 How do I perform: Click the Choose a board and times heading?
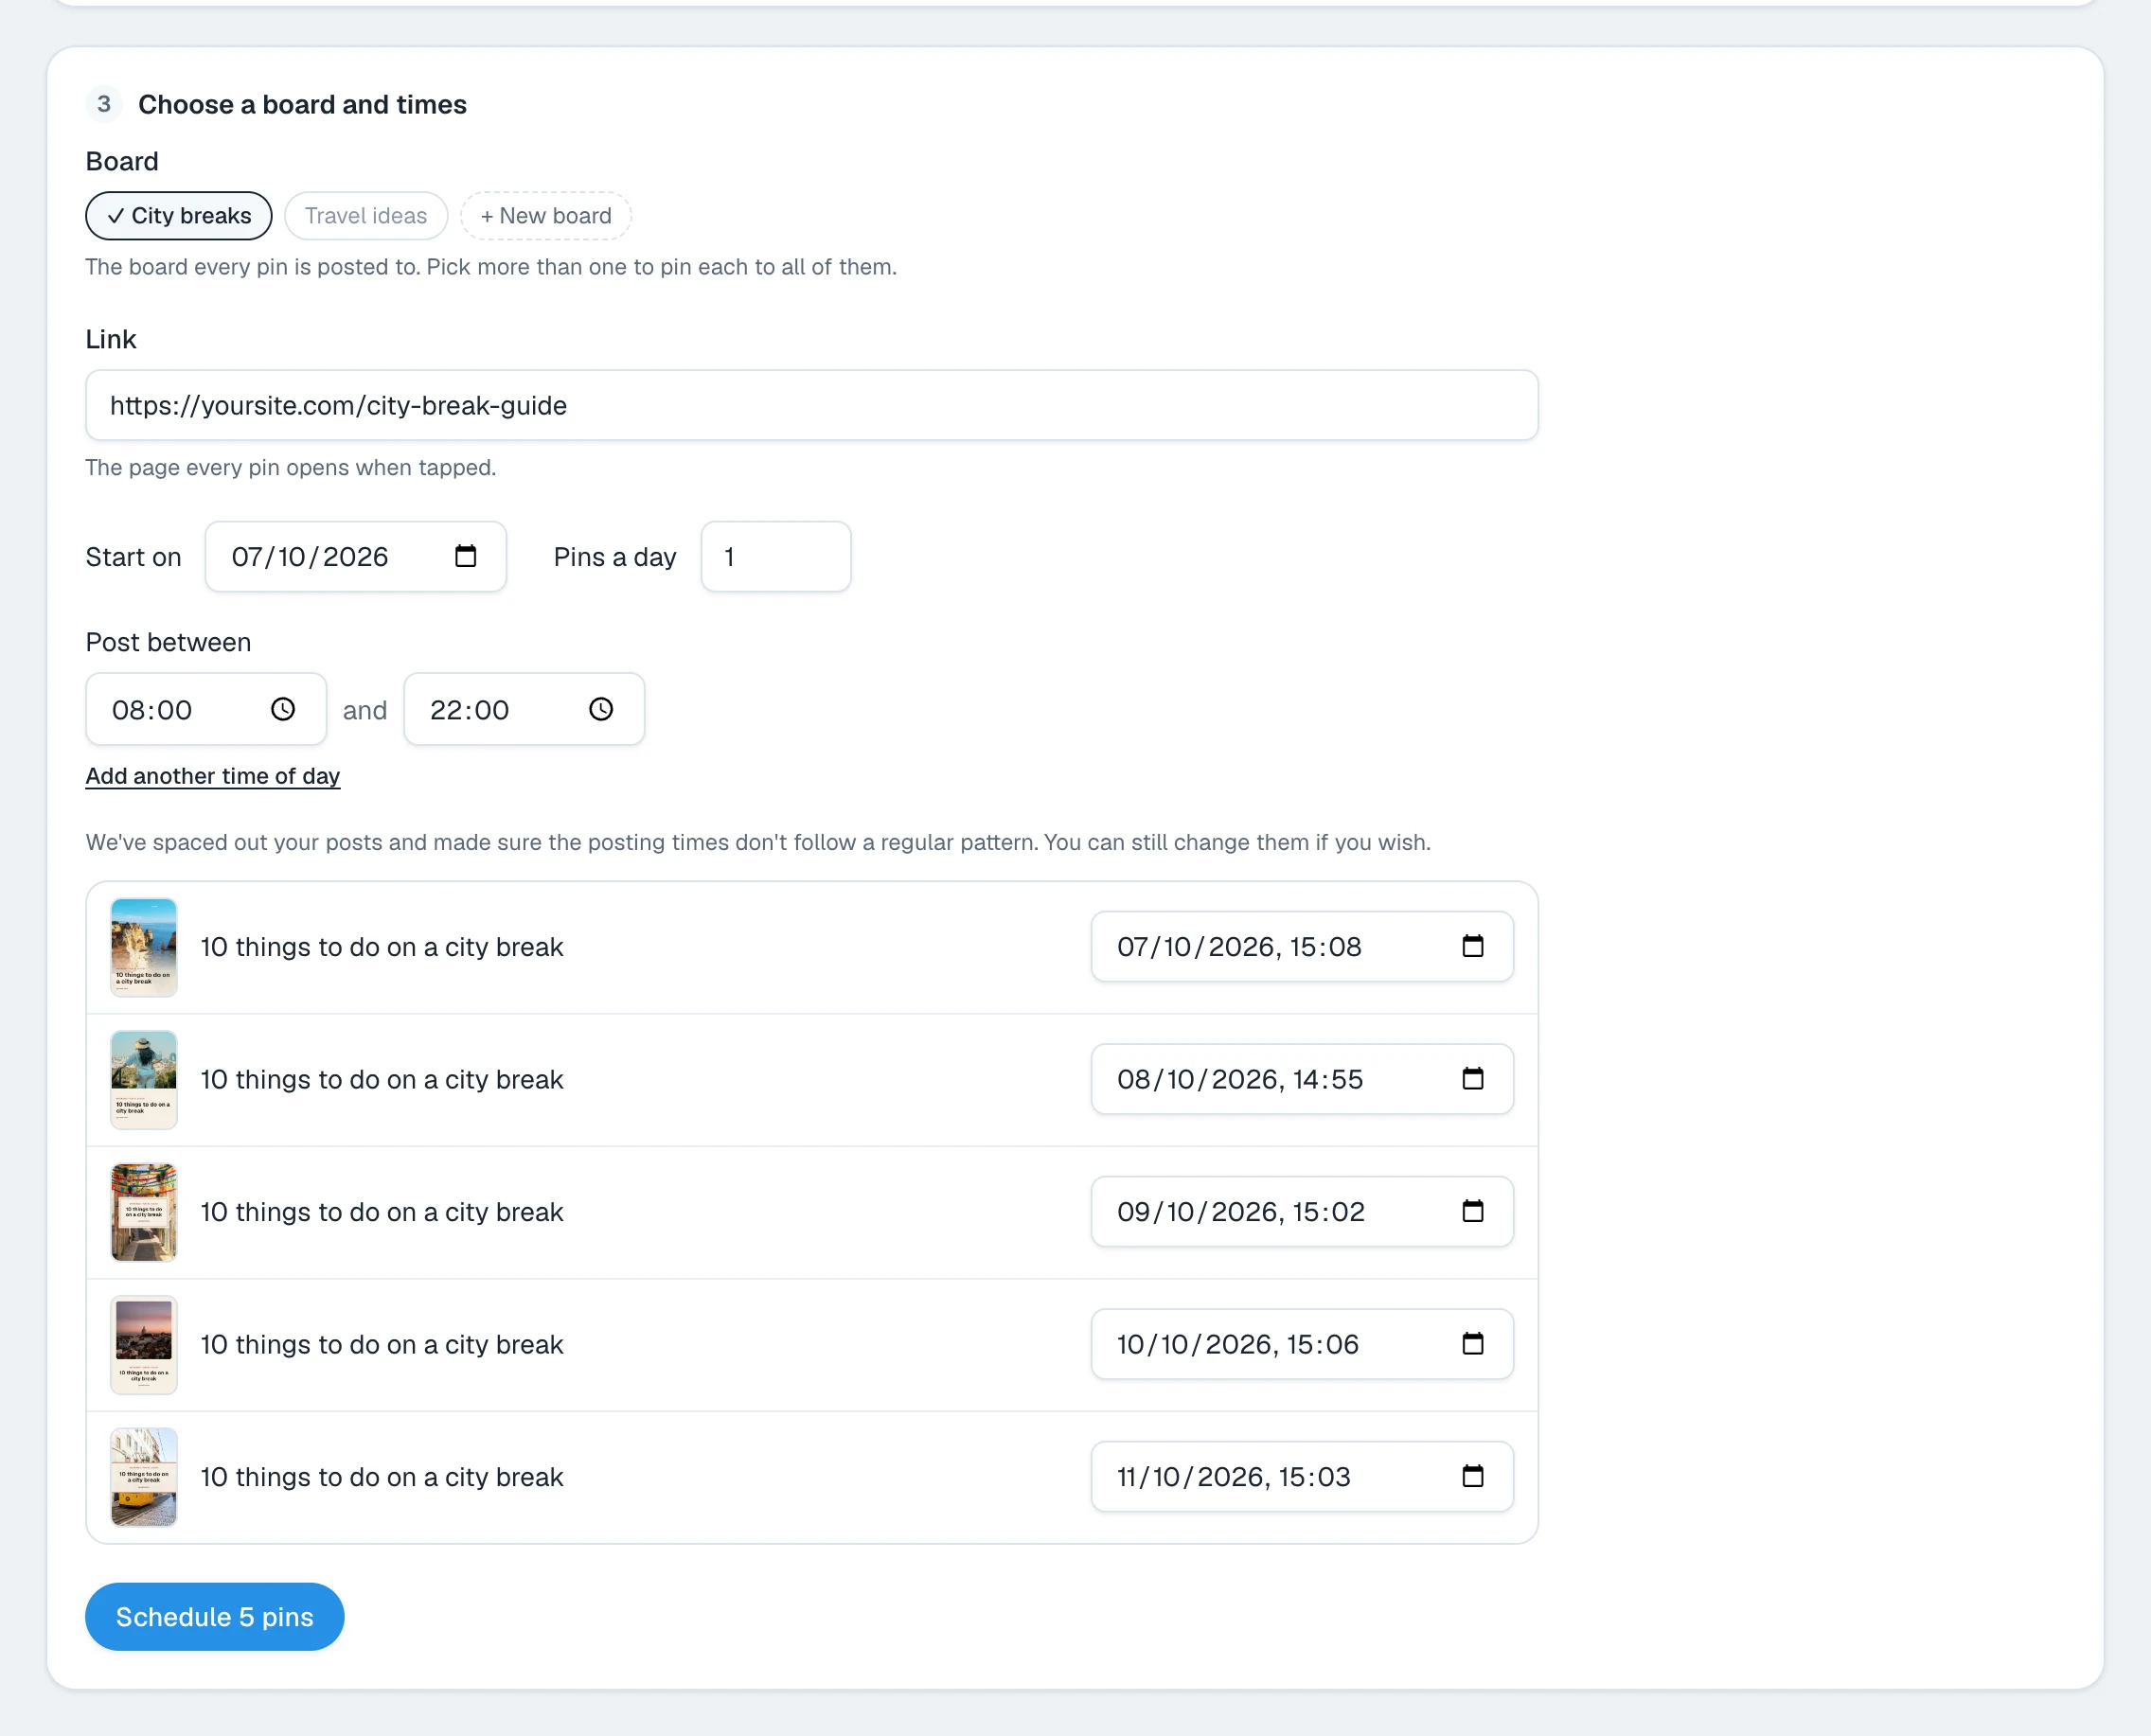click(x=302, y=104)
